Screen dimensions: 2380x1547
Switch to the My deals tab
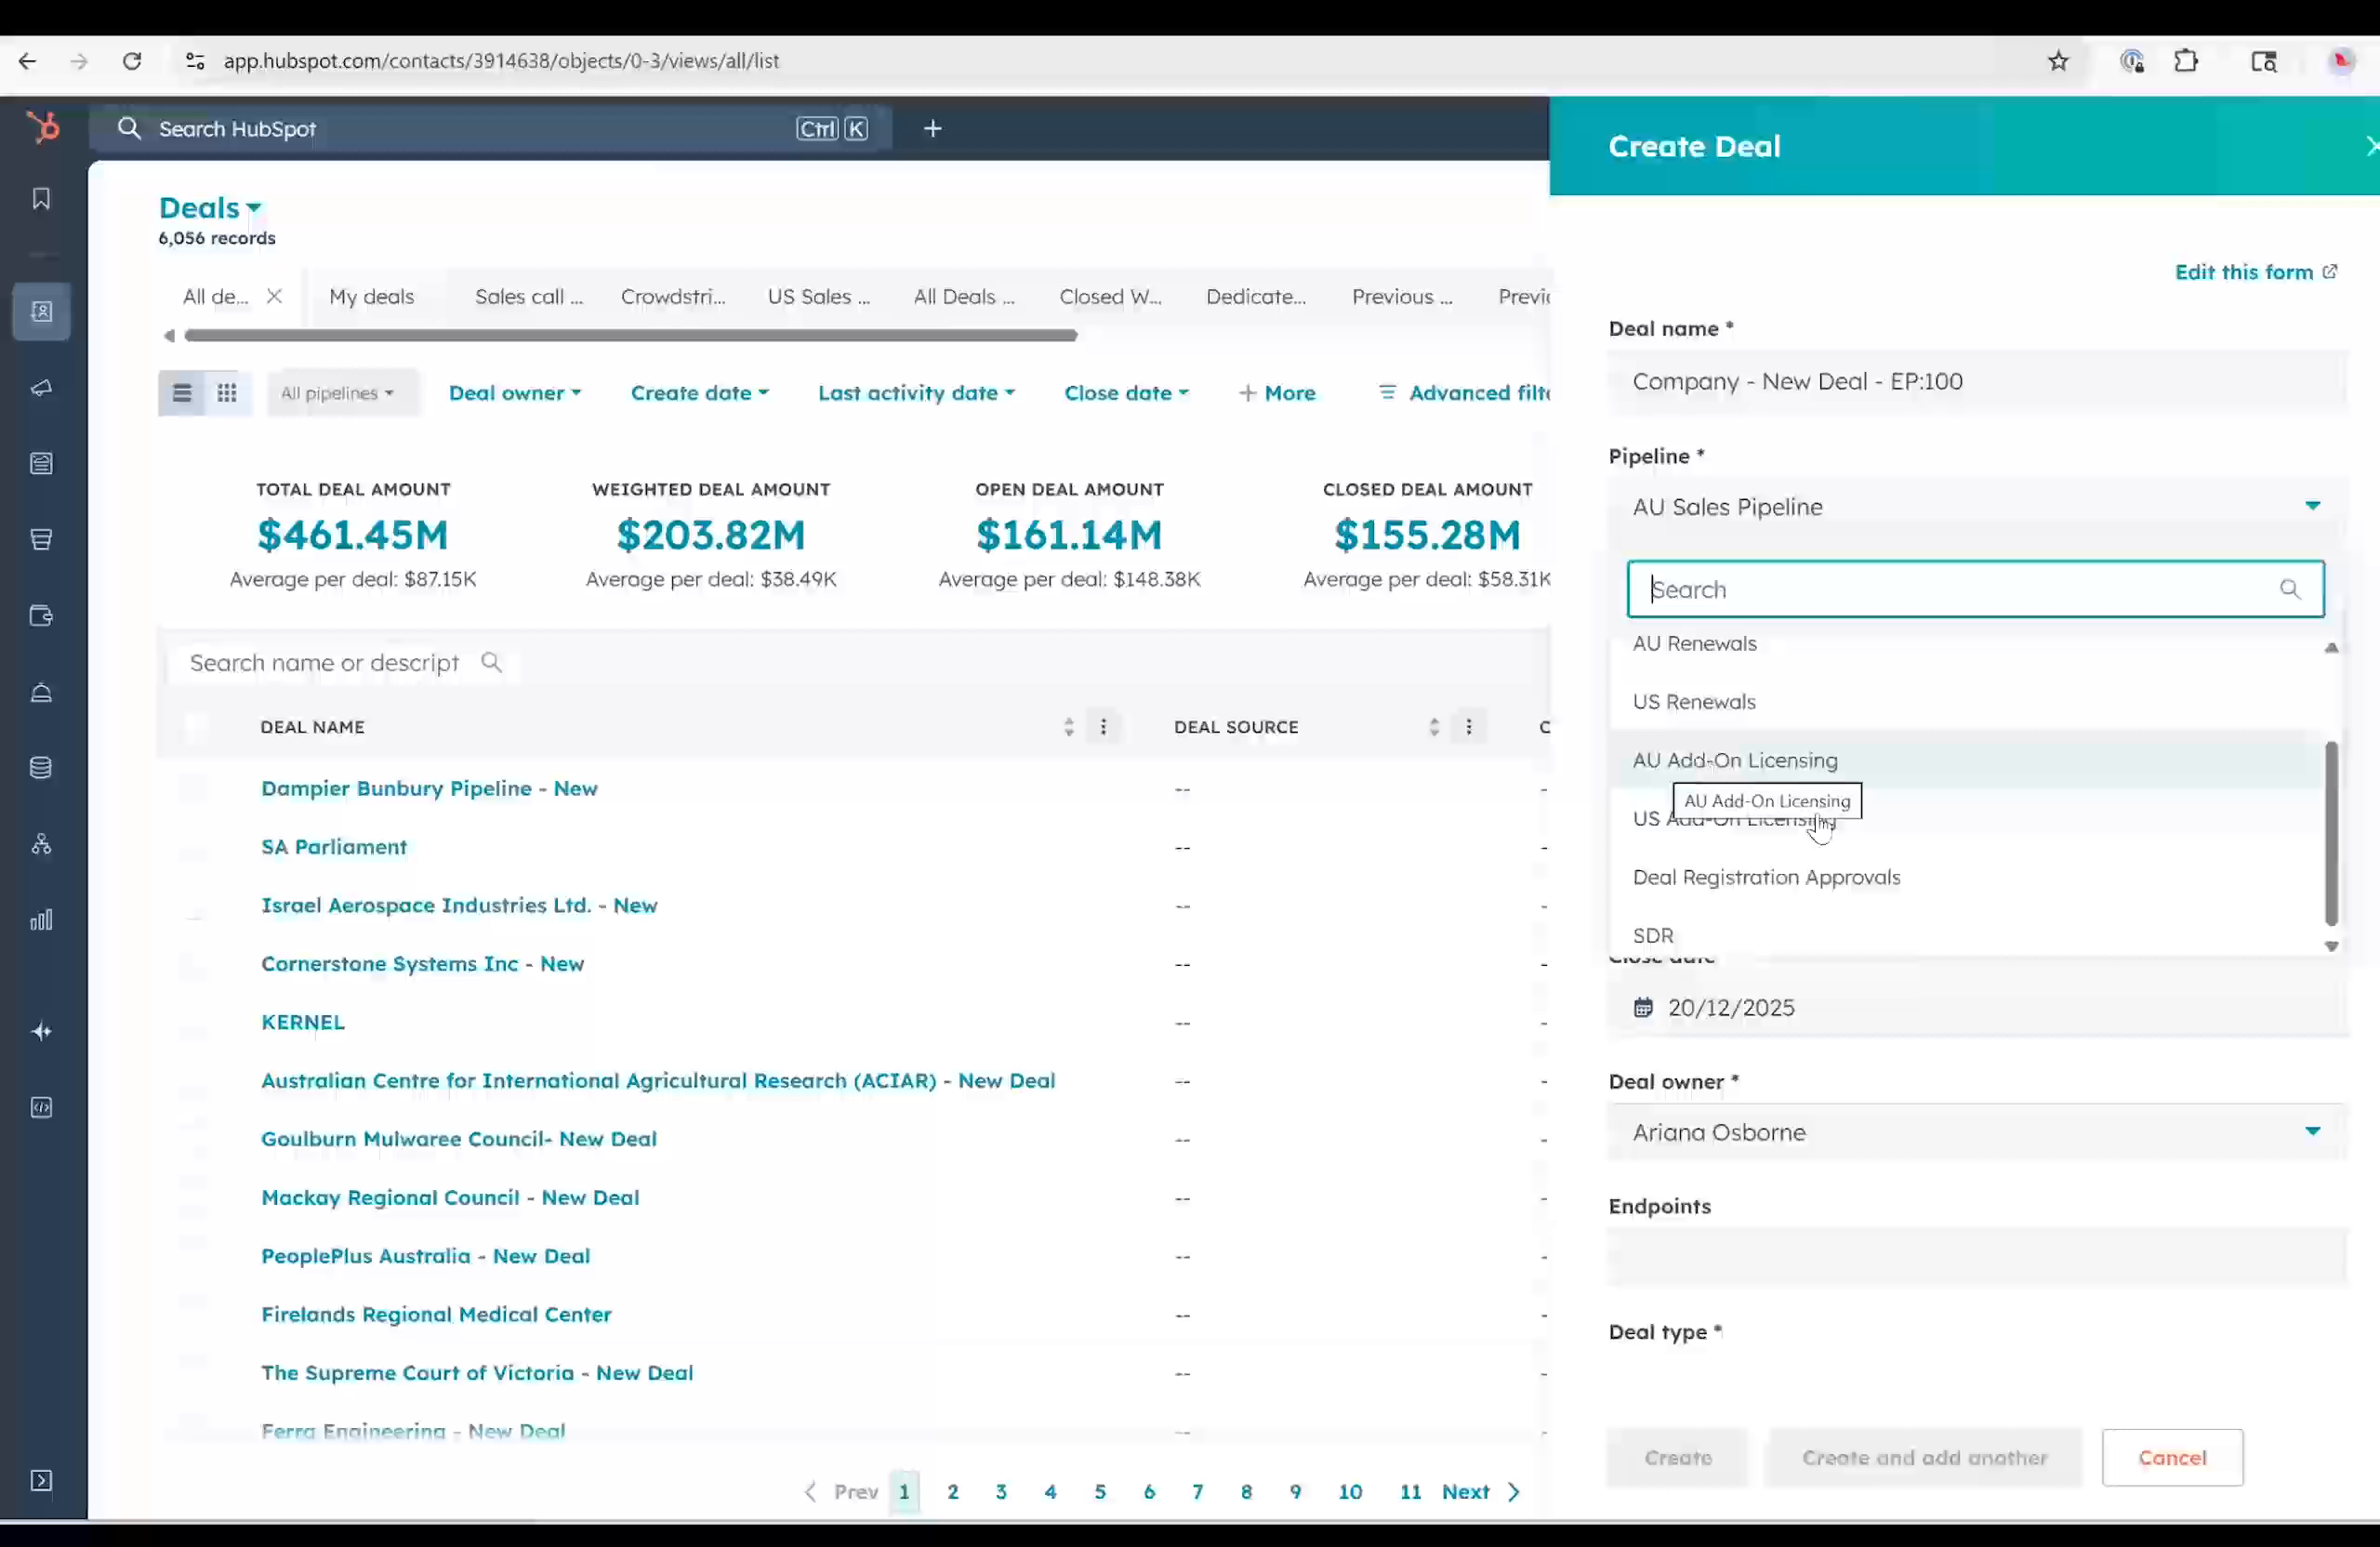click(x=371, y=296)
